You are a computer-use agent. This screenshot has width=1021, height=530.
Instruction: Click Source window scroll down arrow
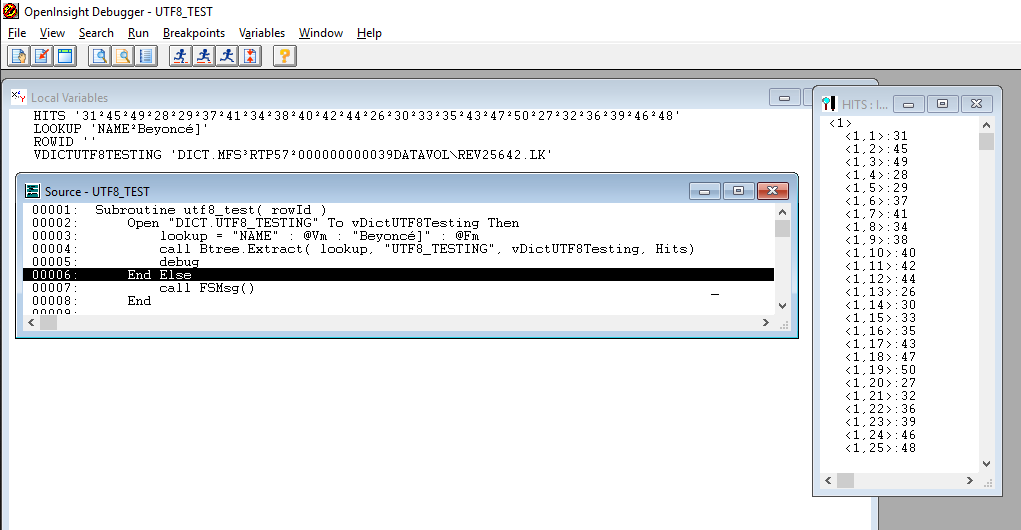(x=783, y=305)
